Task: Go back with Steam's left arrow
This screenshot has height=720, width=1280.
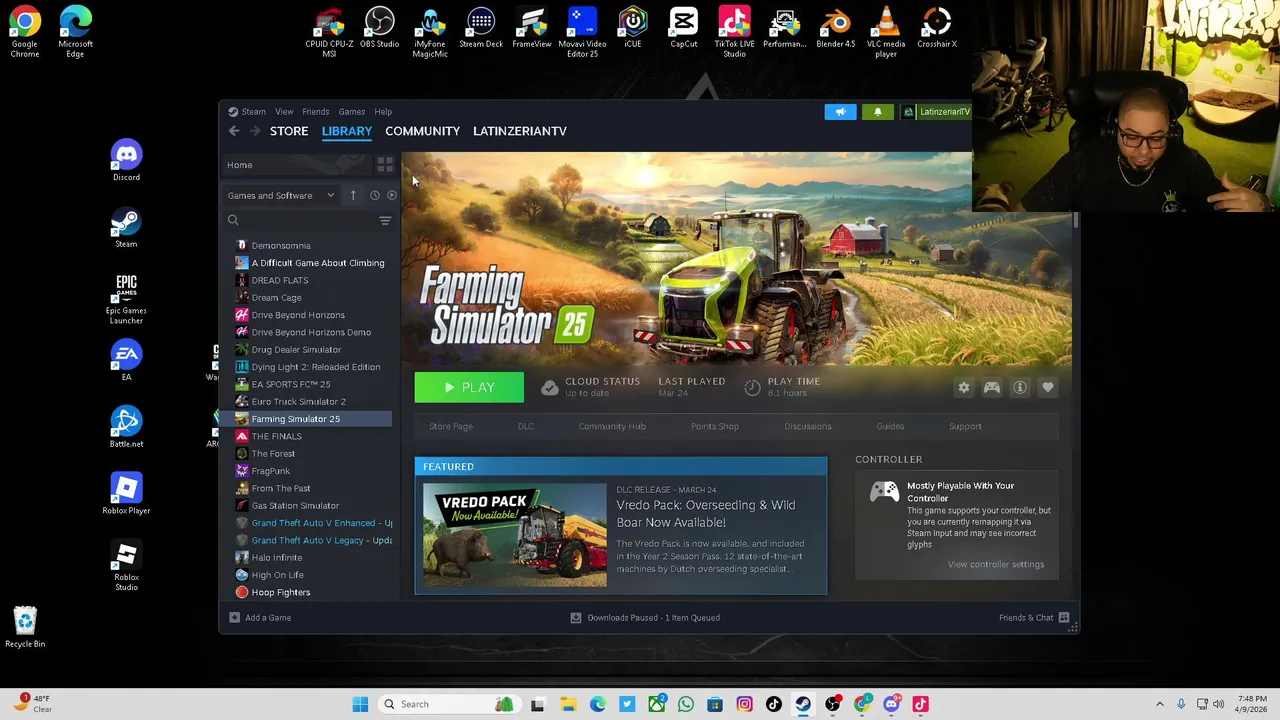Action: pos(234,131)
